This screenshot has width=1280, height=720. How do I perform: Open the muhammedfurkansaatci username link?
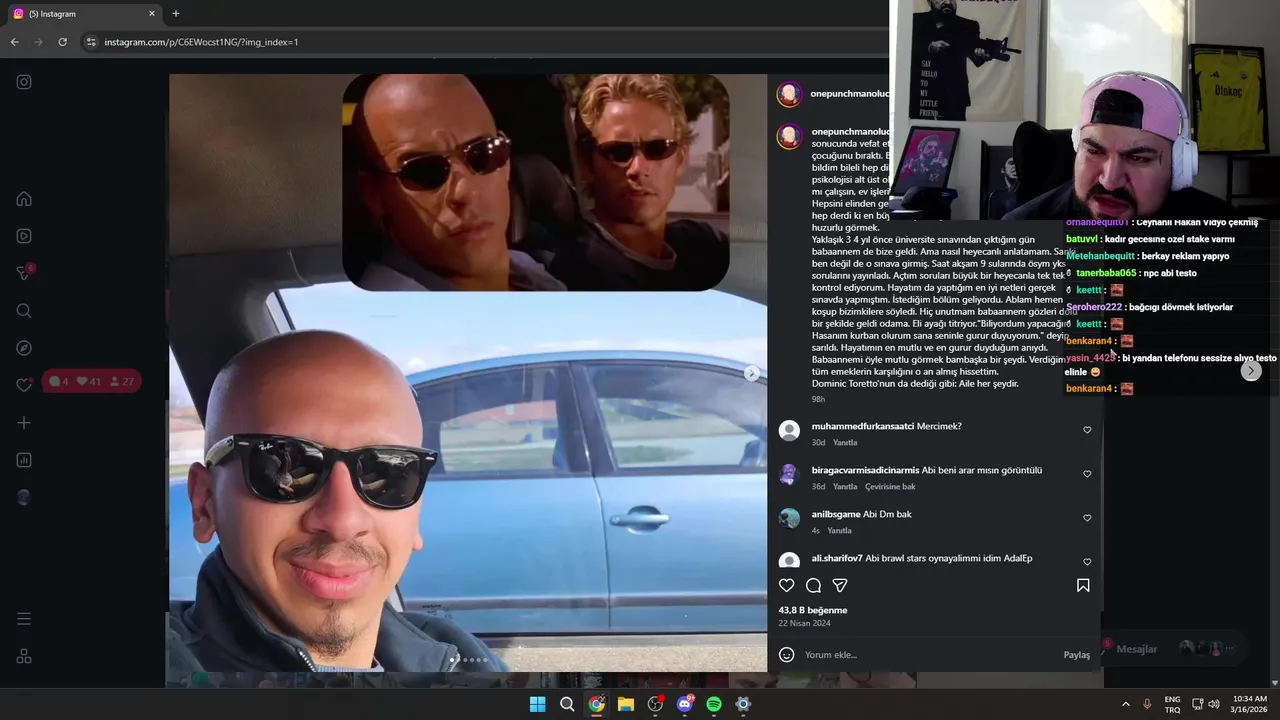point(863,426)
